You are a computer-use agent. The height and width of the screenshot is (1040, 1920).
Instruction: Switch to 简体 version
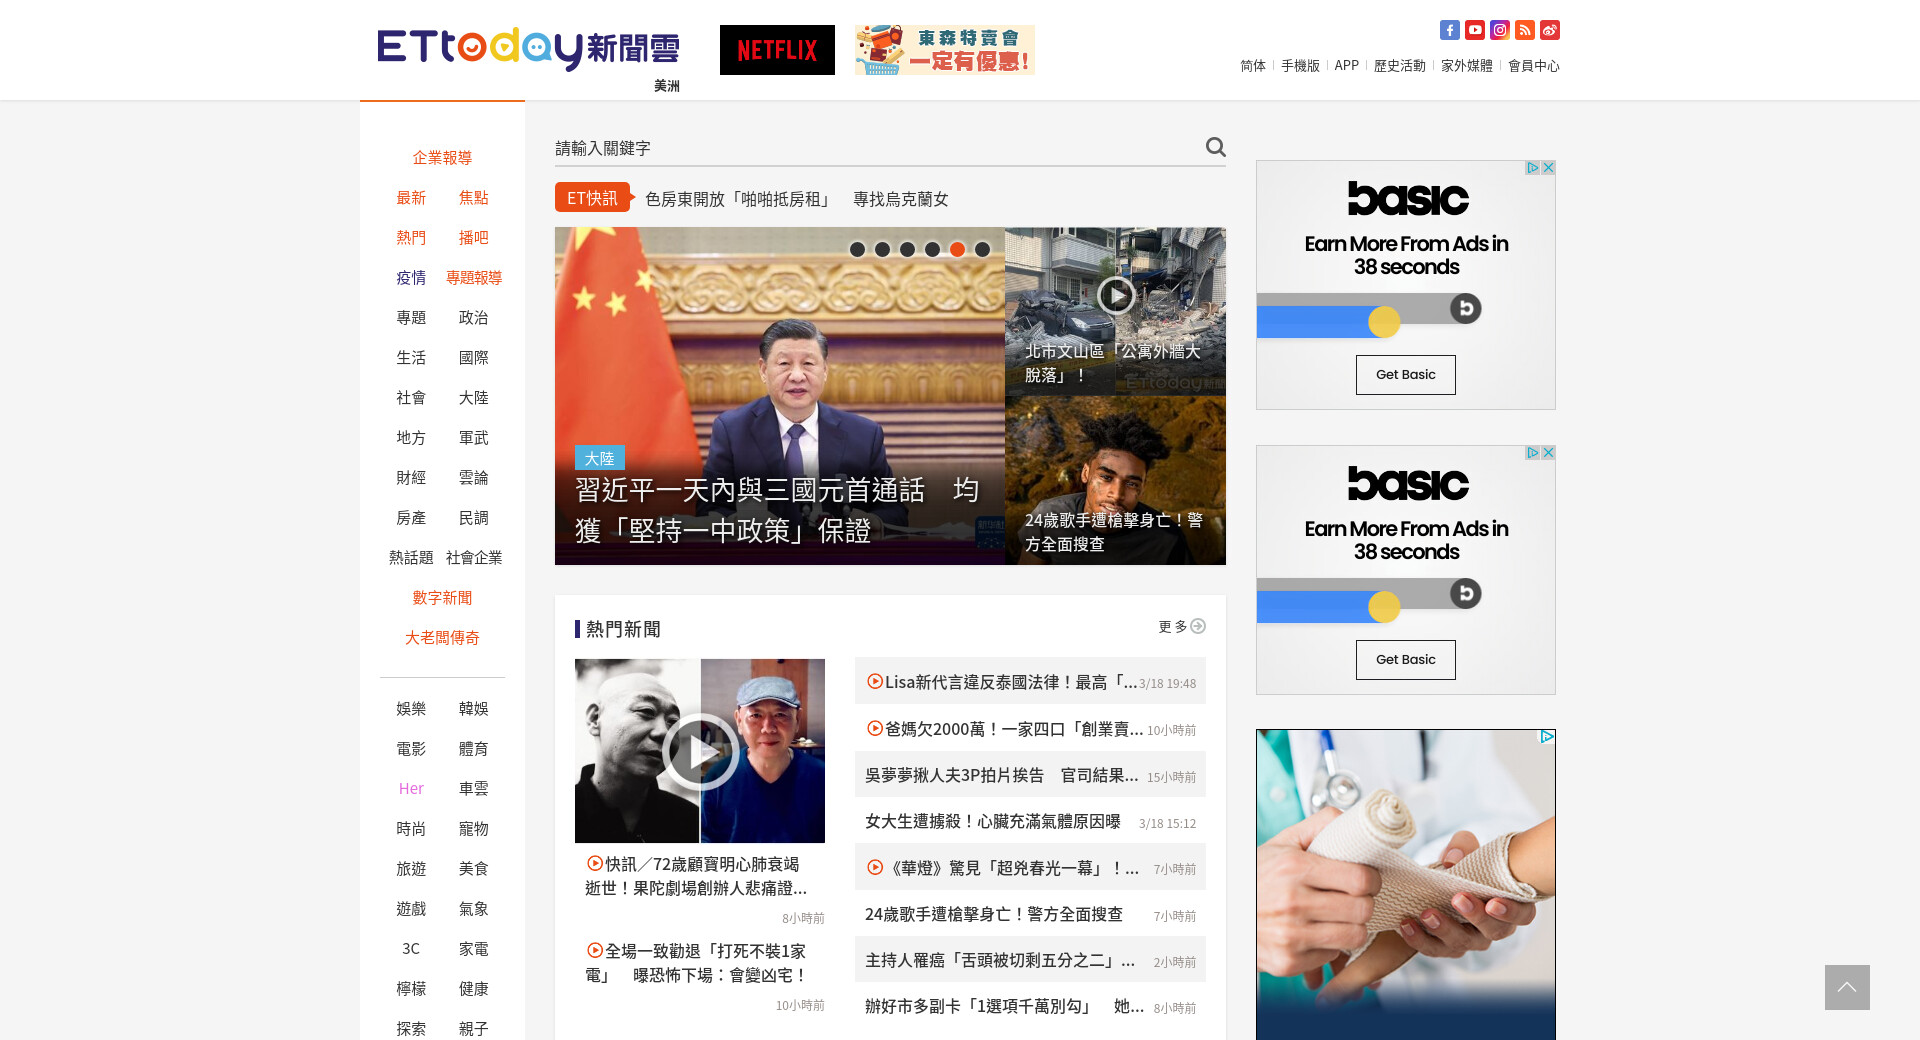(1253, 66)
